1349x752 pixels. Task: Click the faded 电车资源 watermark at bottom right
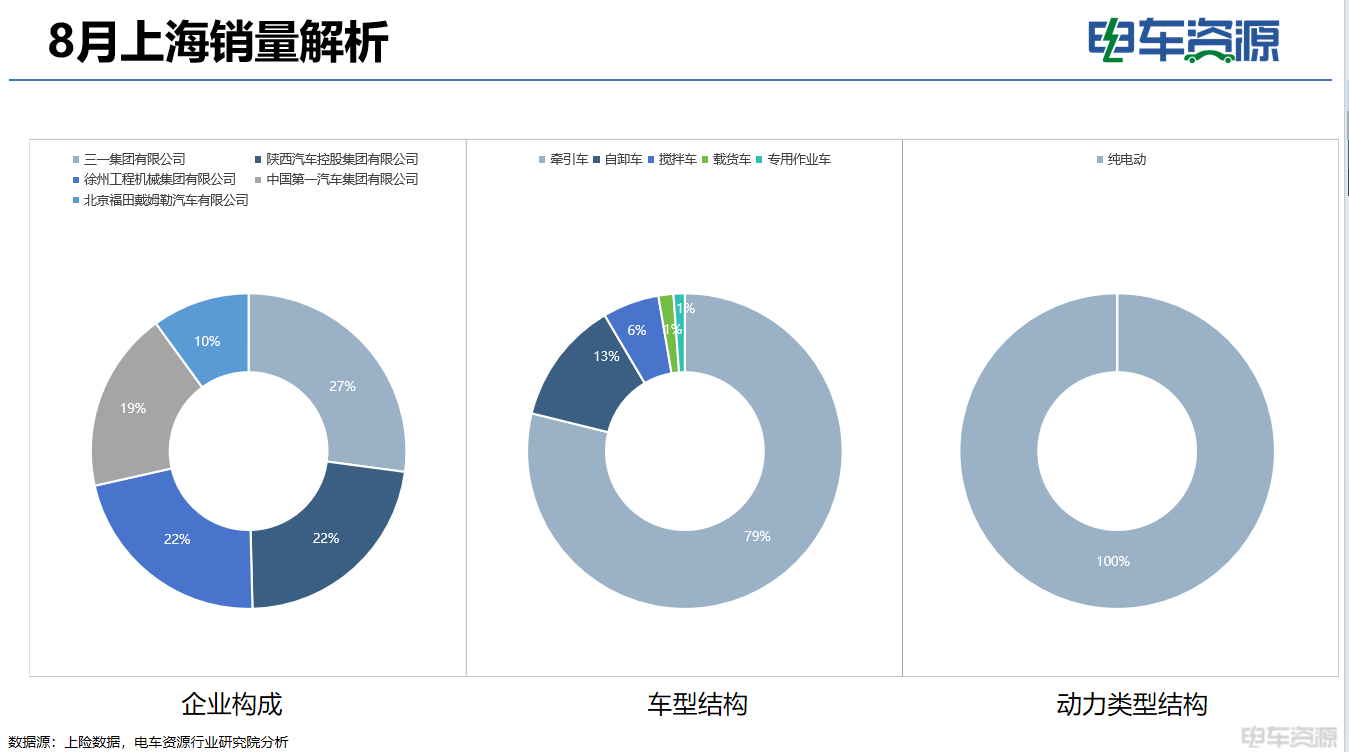point(1288,737)
